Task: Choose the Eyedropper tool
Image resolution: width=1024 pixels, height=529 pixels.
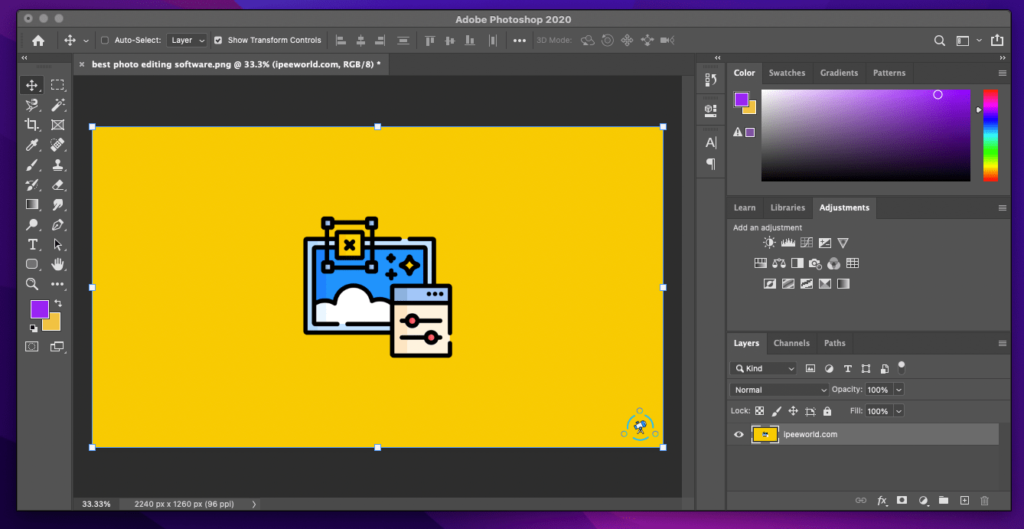Action: tap(31, 144)
